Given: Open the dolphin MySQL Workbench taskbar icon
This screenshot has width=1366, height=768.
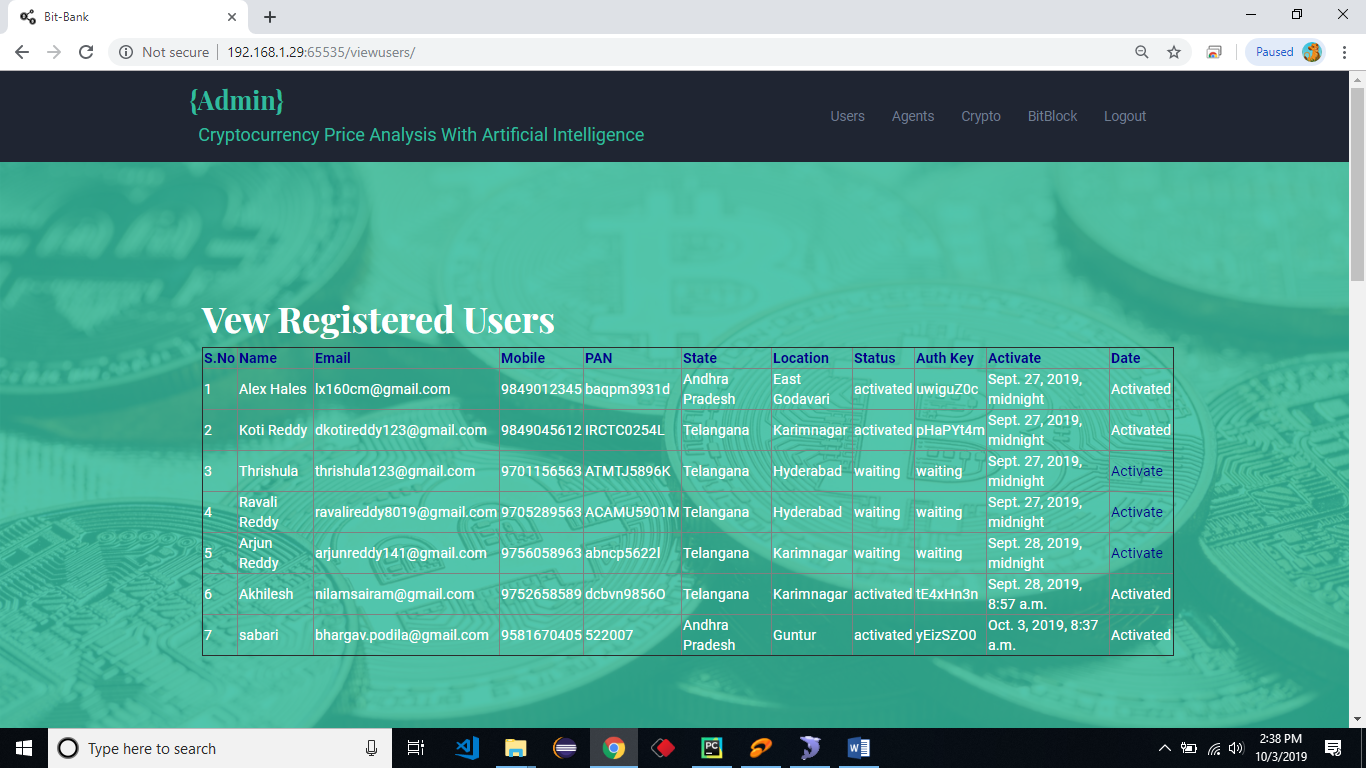Looking at the screenshot, I should tap(810, 748).
